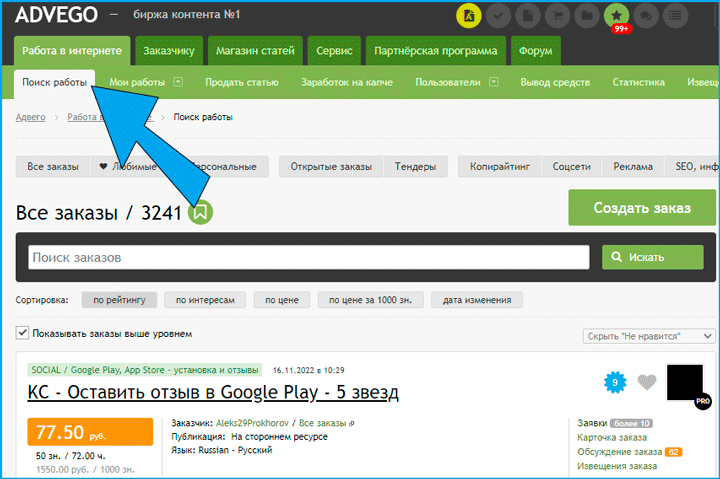Open the 'Магазин статей' tab
The width and height of the screenshot is (720, 479).
(x=255, y=51)
